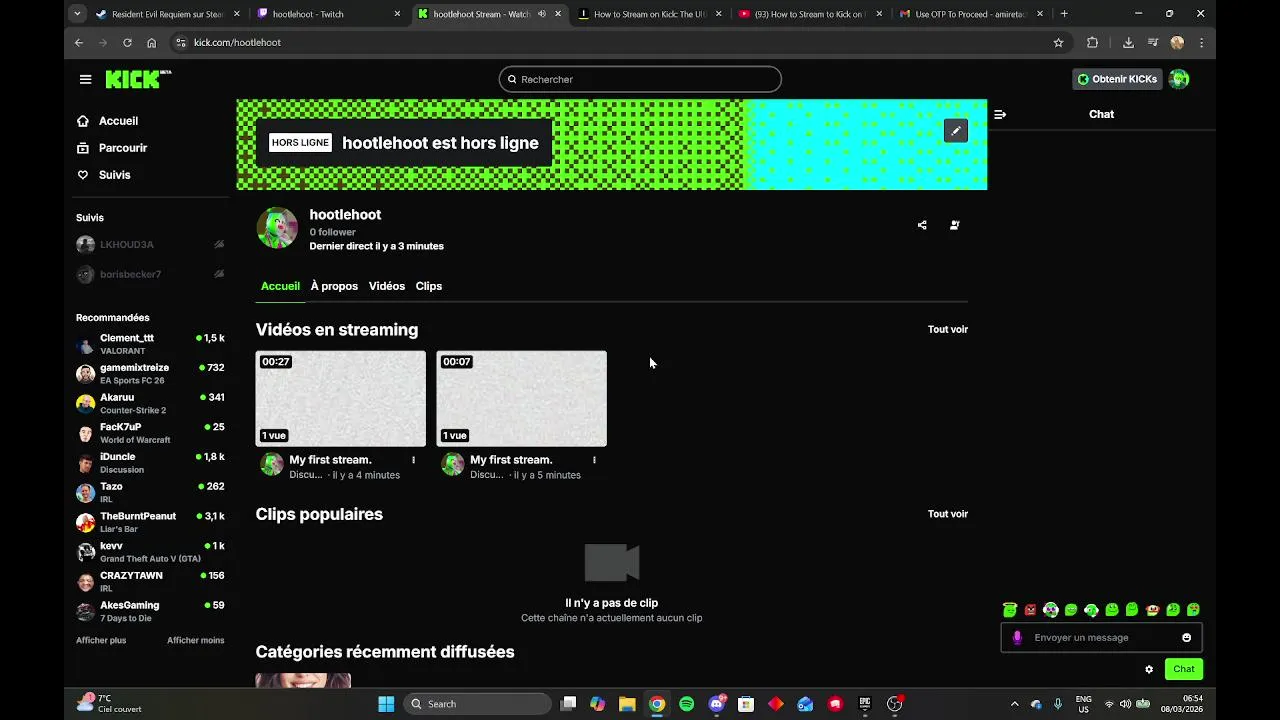Insert the angry red emote
Viewport: 1280px width, 720px height.
click(1030, 610)
